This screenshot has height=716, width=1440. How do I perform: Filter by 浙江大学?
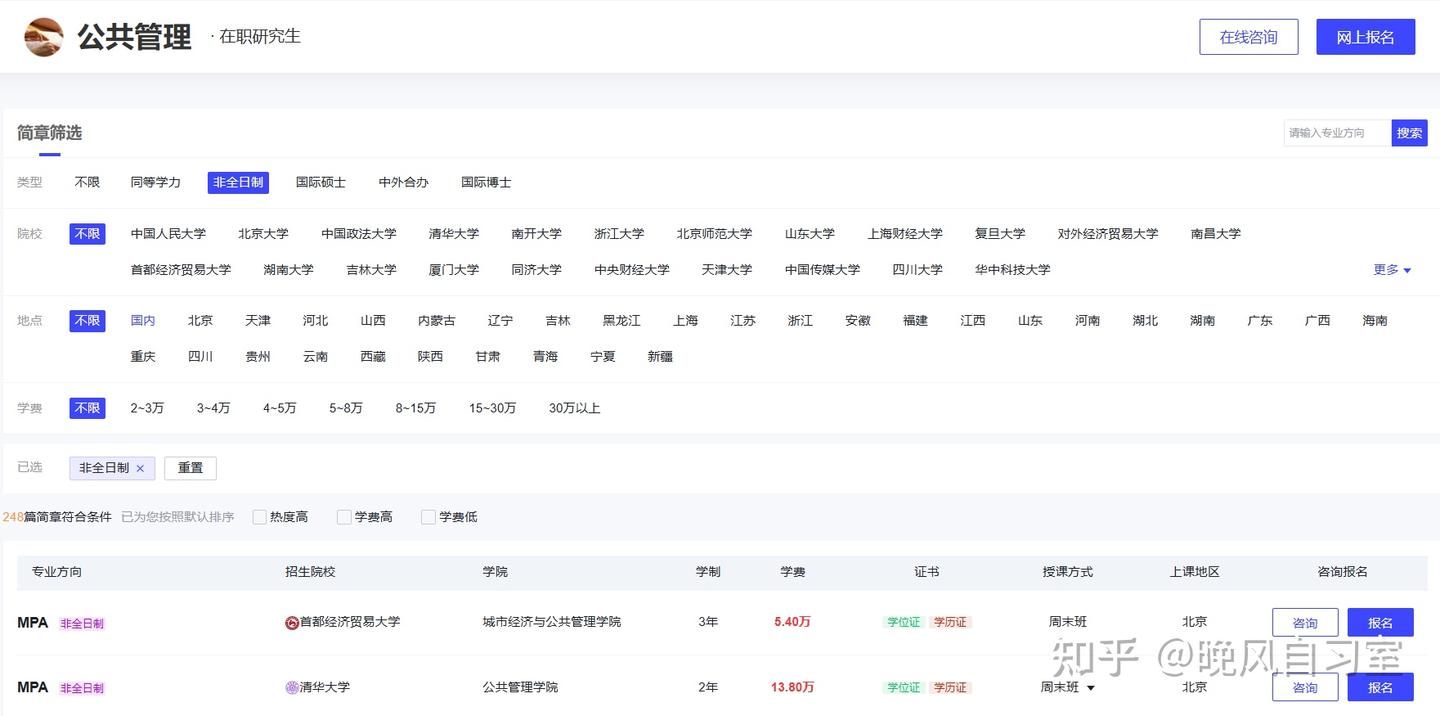[x=619, y=234]
